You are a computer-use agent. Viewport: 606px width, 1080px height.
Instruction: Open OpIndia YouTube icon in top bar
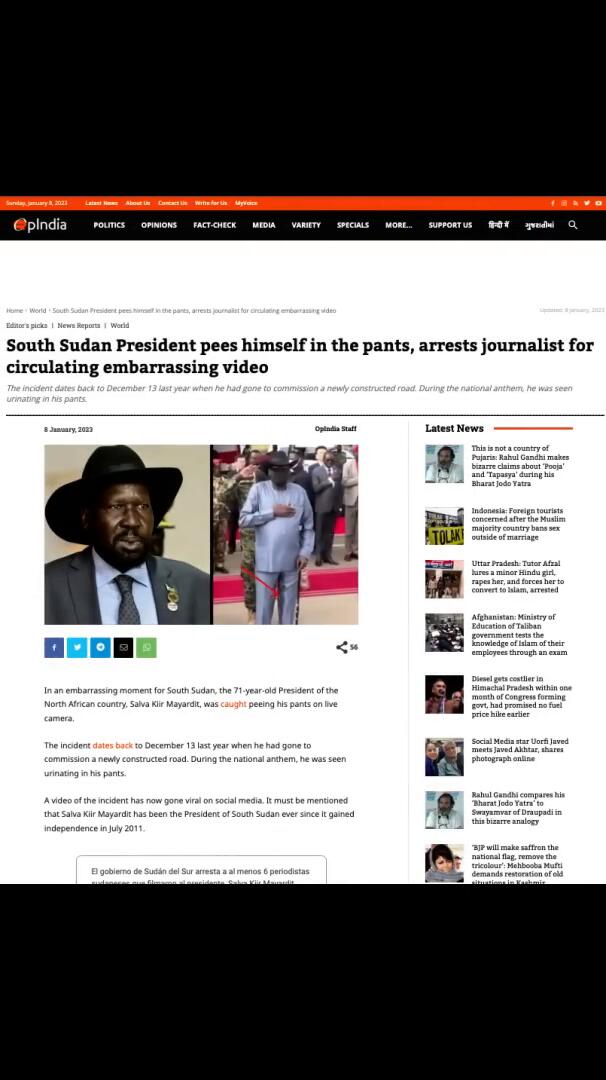tap(598, 203)
